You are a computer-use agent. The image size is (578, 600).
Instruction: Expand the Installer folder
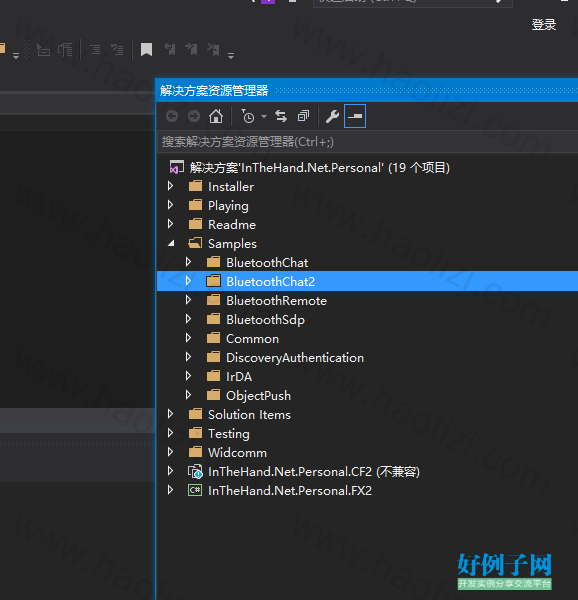pos(171,186)
